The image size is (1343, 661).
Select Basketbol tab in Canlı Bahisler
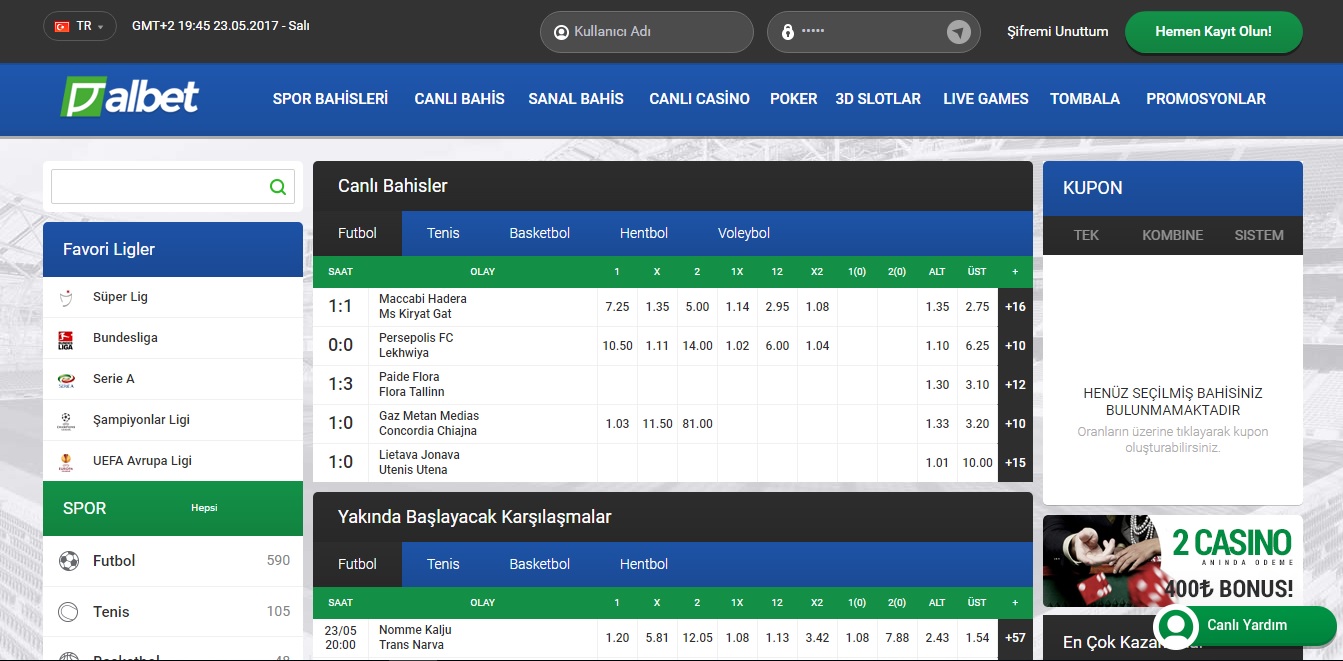click(x=540, y=233)
